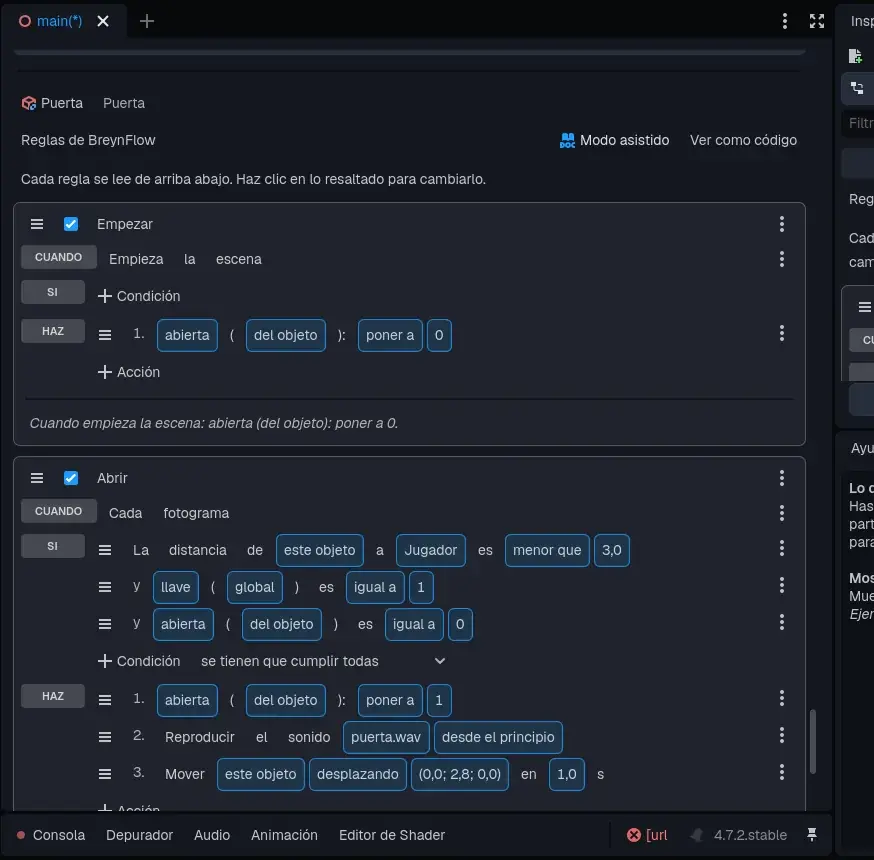The width and height of the screenshot is (874, 860).
Task: Switch to the main(*) scene tab
Action: tap(59, 21)
